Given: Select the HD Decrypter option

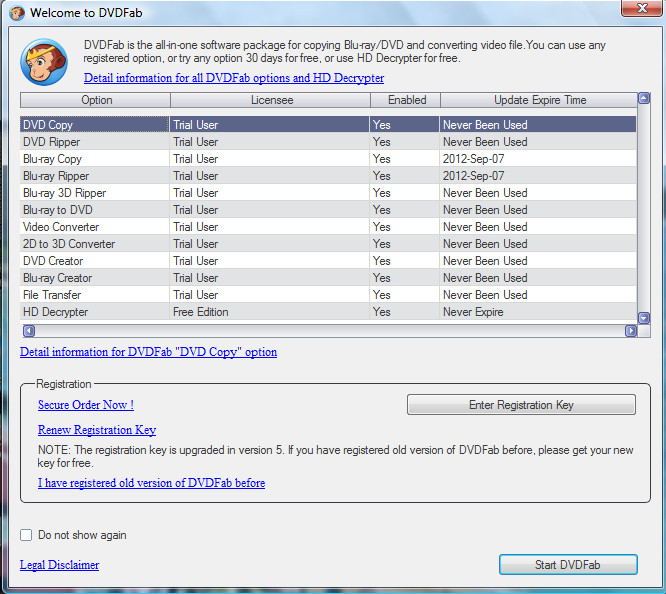Looking at the screenshot, I should pos(328,311).
